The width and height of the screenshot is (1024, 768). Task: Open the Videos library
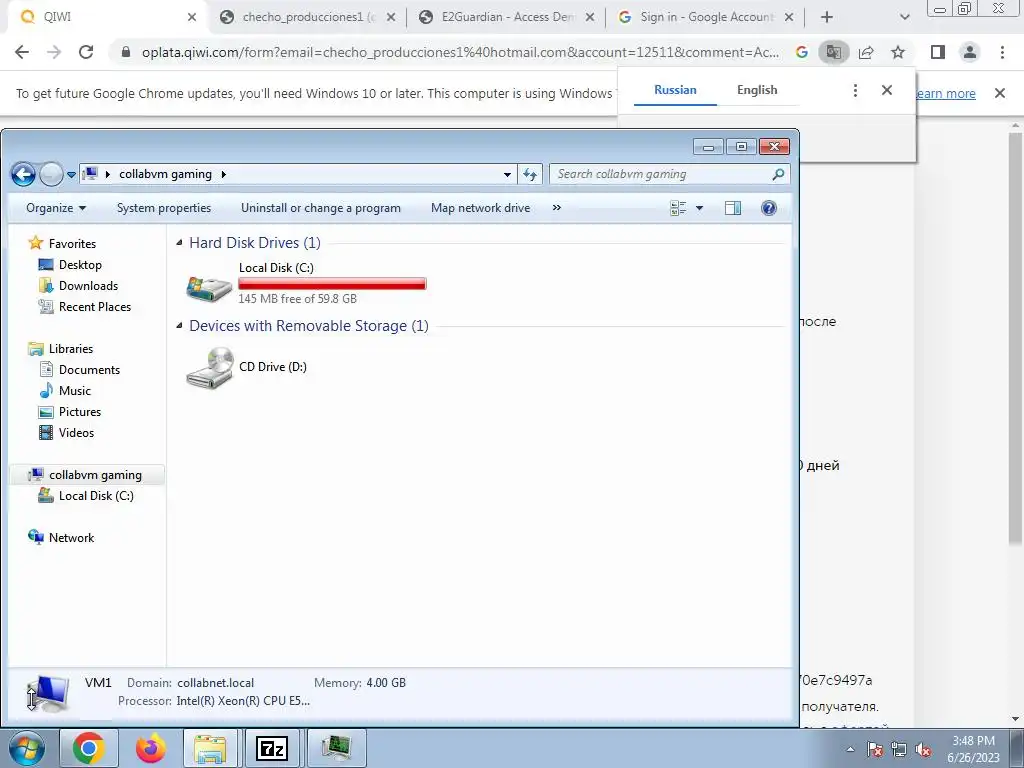coord(76,432)
